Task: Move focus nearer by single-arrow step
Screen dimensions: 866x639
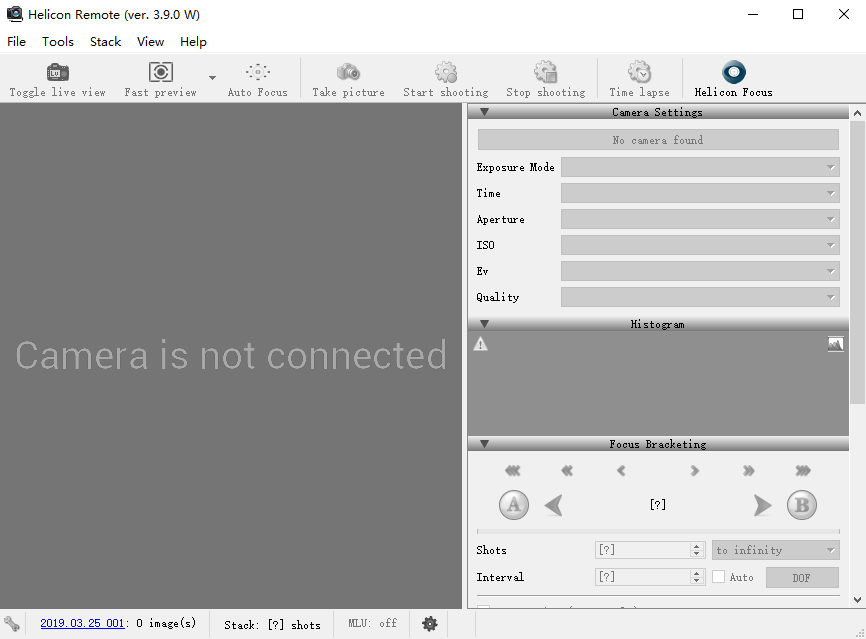Action: click(621, 471)
